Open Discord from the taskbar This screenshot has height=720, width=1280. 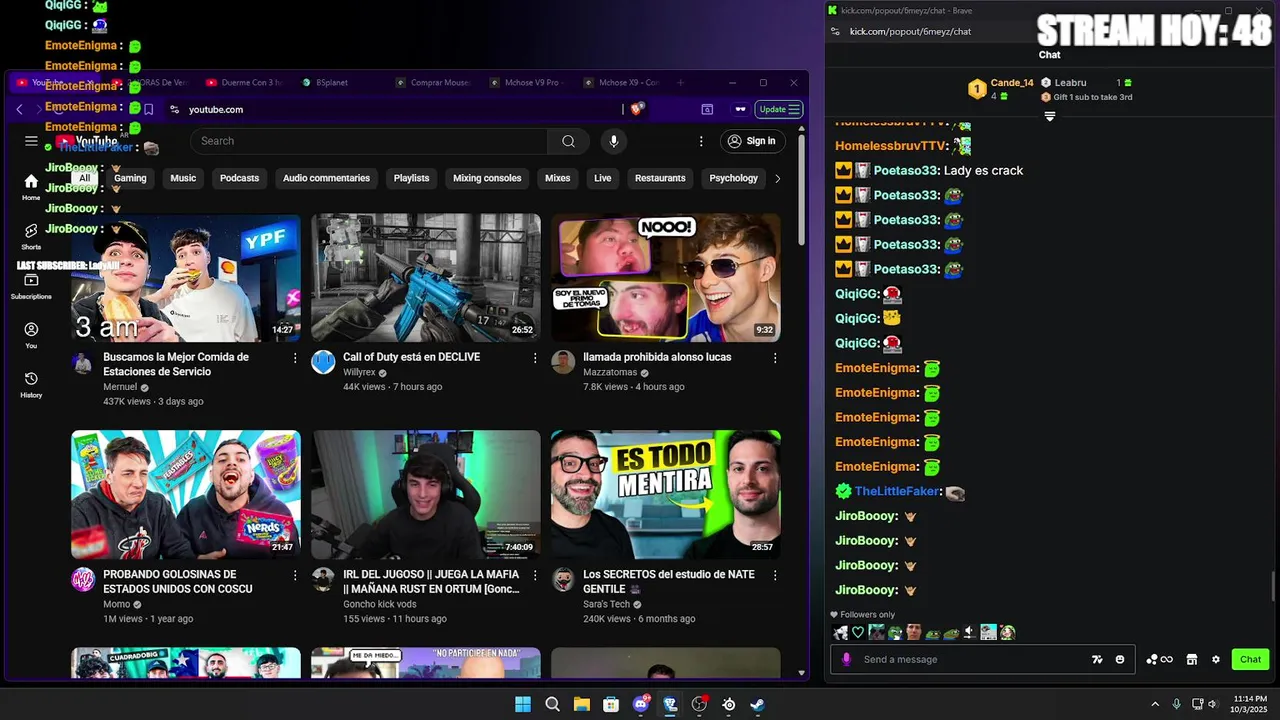pos(640,704)
